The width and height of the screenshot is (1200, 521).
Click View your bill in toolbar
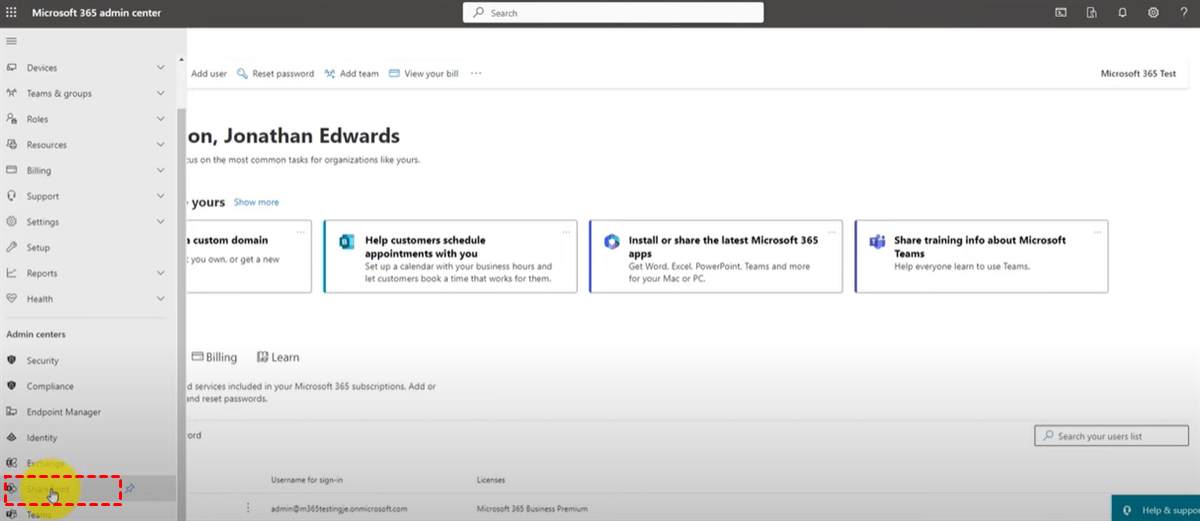(x=424, y=74)
